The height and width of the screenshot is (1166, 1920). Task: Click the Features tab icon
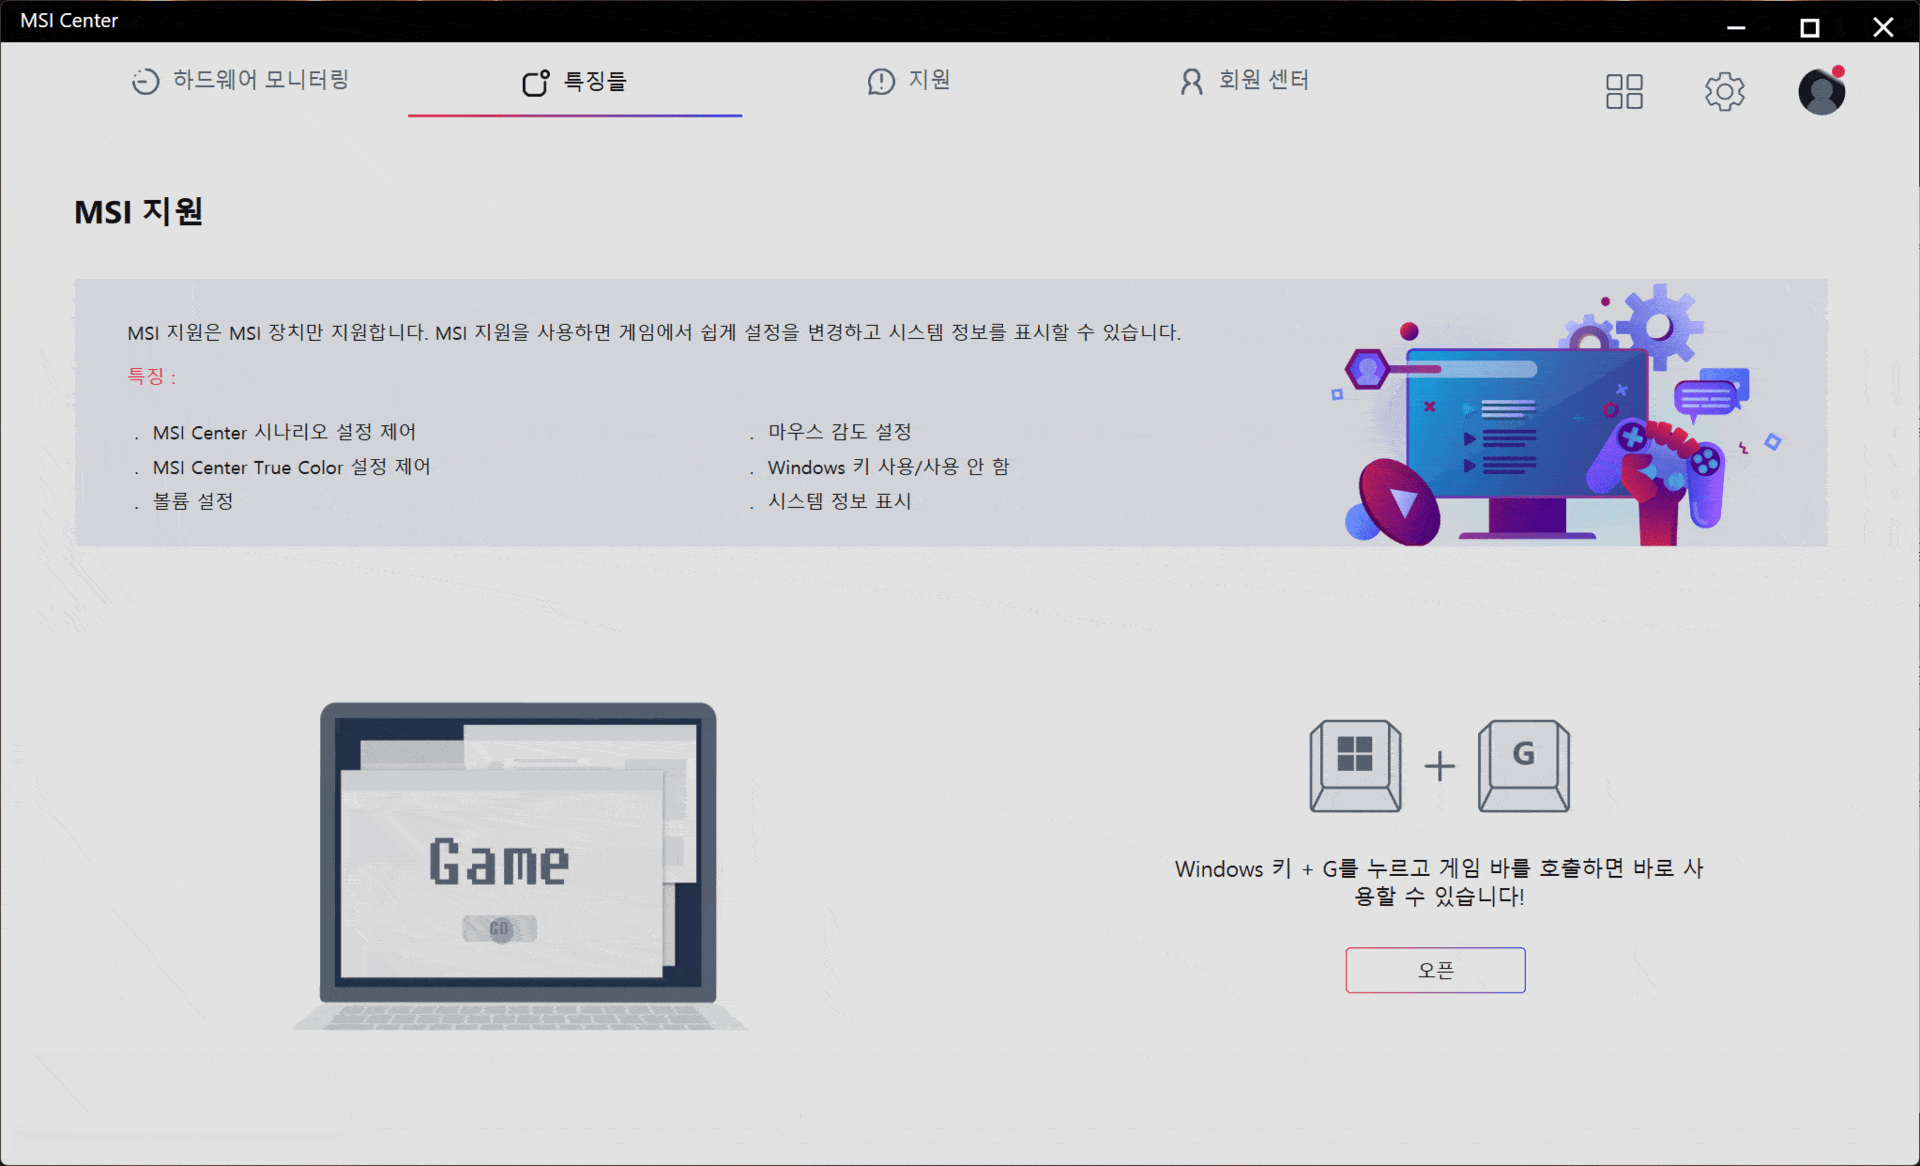click(x=535, y=82)
